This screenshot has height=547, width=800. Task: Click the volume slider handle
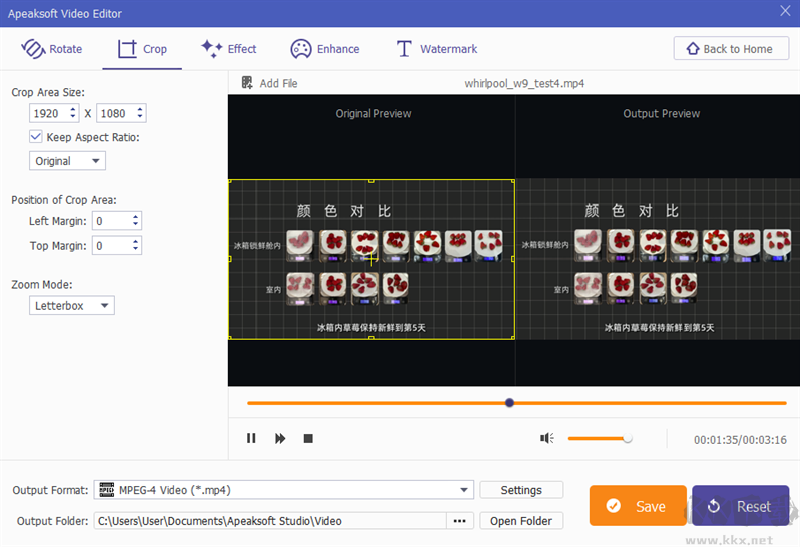coord(627,438)
